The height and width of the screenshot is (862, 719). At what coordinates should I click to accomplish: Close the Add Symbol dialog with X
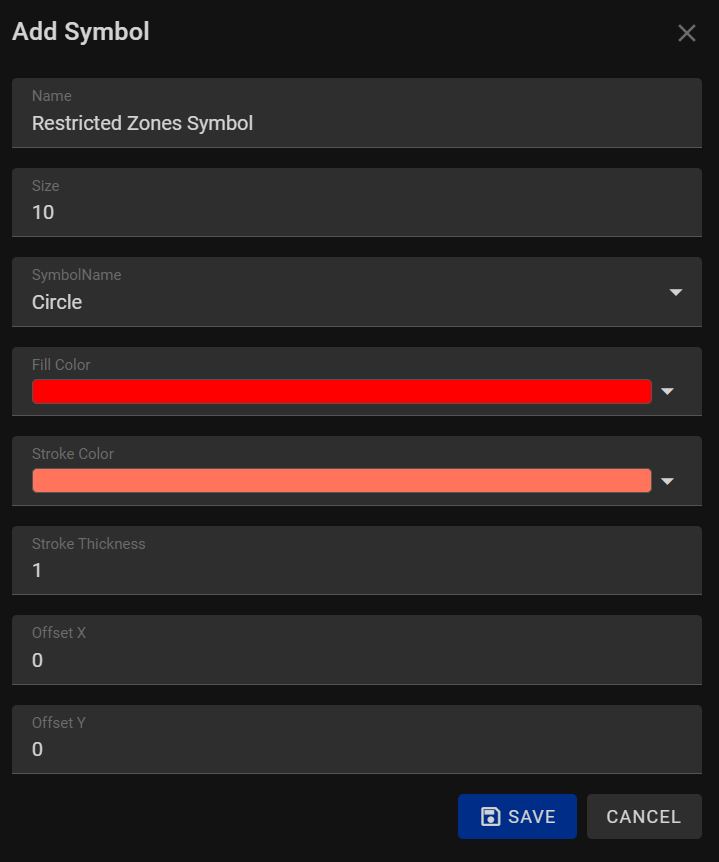687,33
